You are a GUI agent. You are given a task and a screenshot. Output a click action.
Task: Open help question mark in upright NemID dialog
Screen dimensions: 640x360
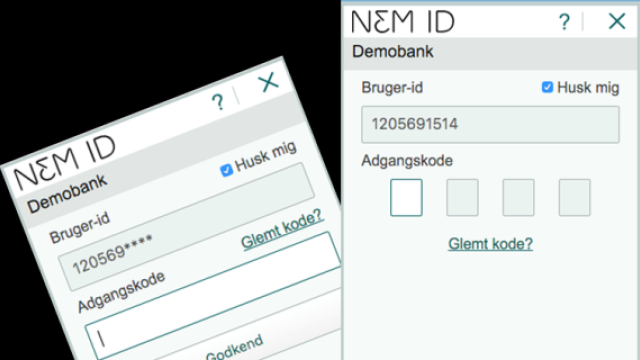click(564, 22)
